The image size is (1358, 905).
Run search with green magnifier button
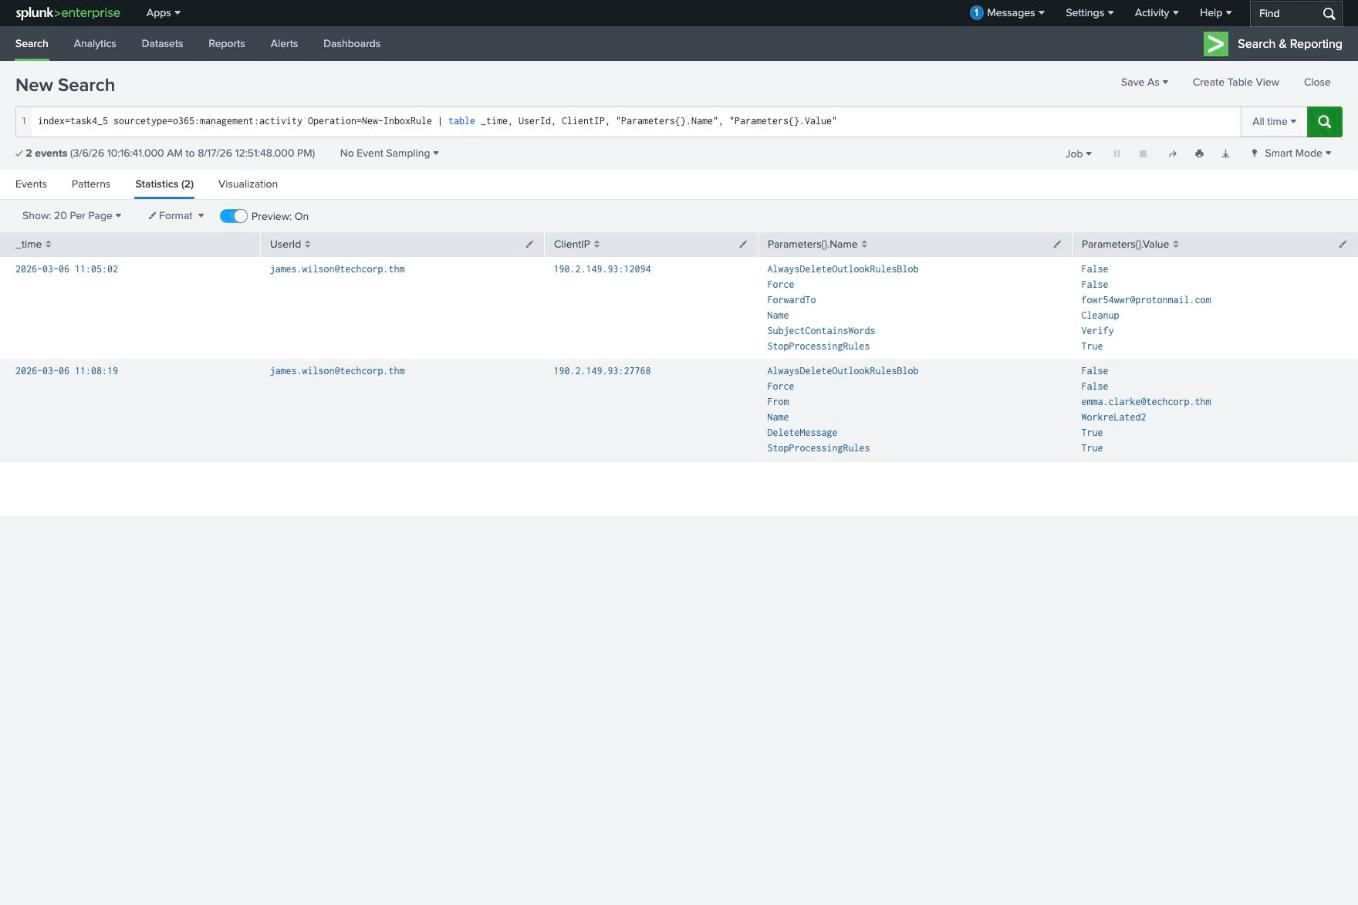click(1324, 121)
